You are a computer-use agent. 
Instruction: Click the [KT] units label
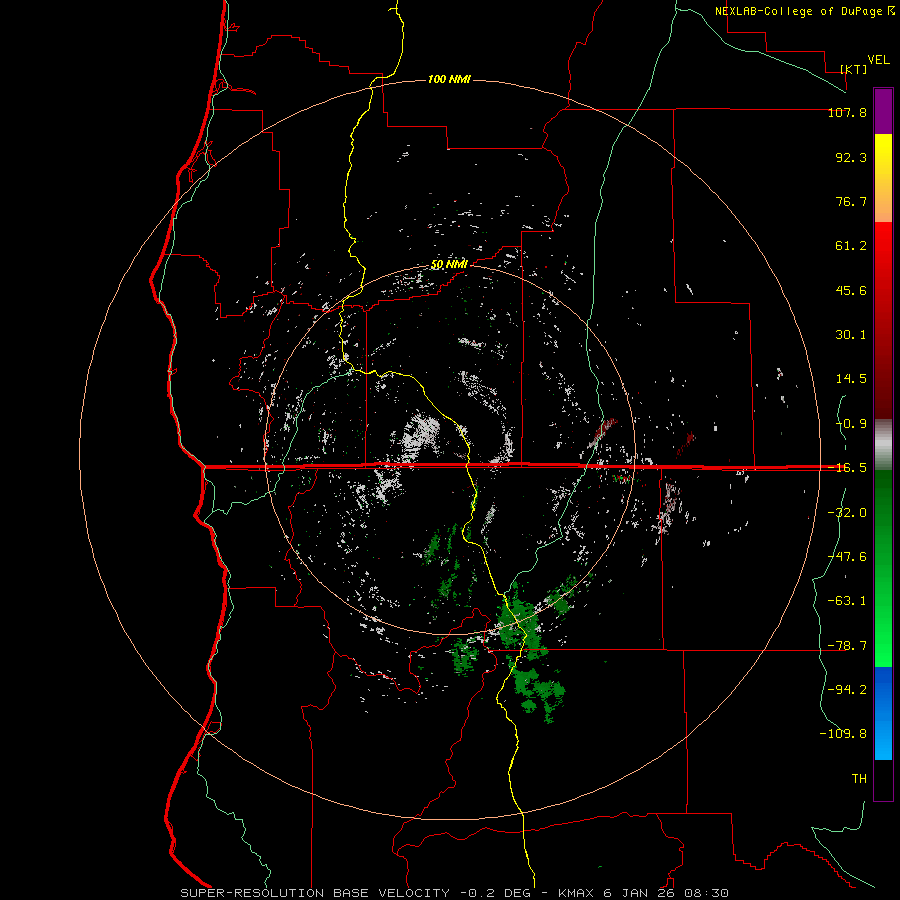point(854,69)
